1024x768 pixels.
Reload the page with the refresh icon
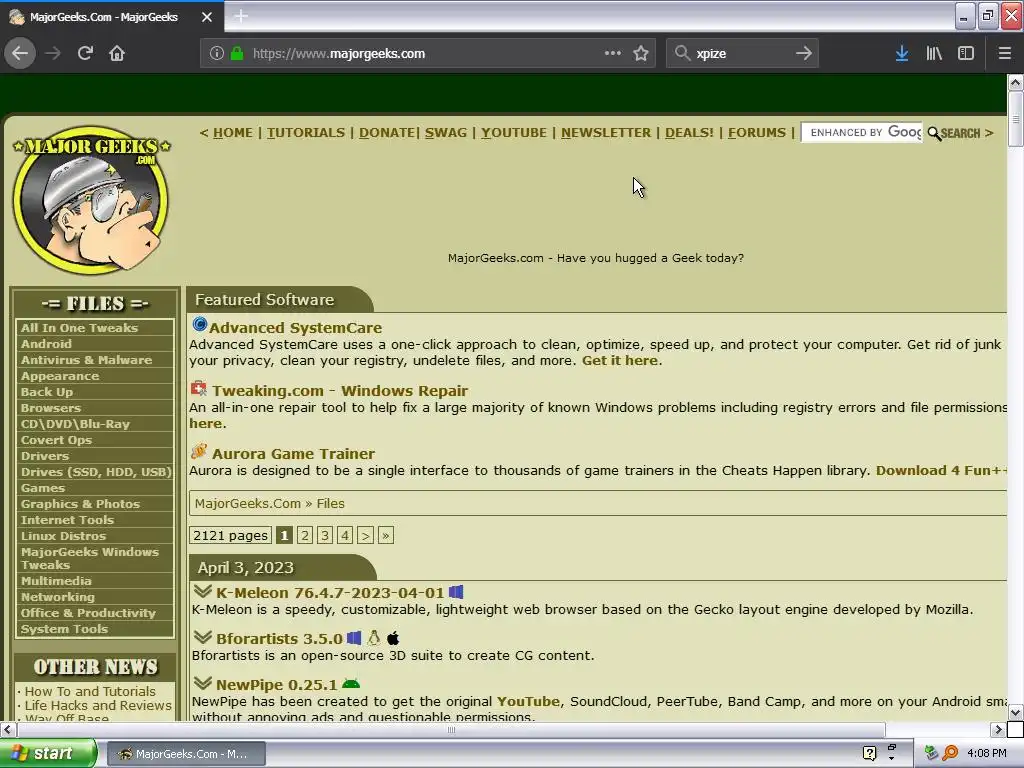coord(85,54)
